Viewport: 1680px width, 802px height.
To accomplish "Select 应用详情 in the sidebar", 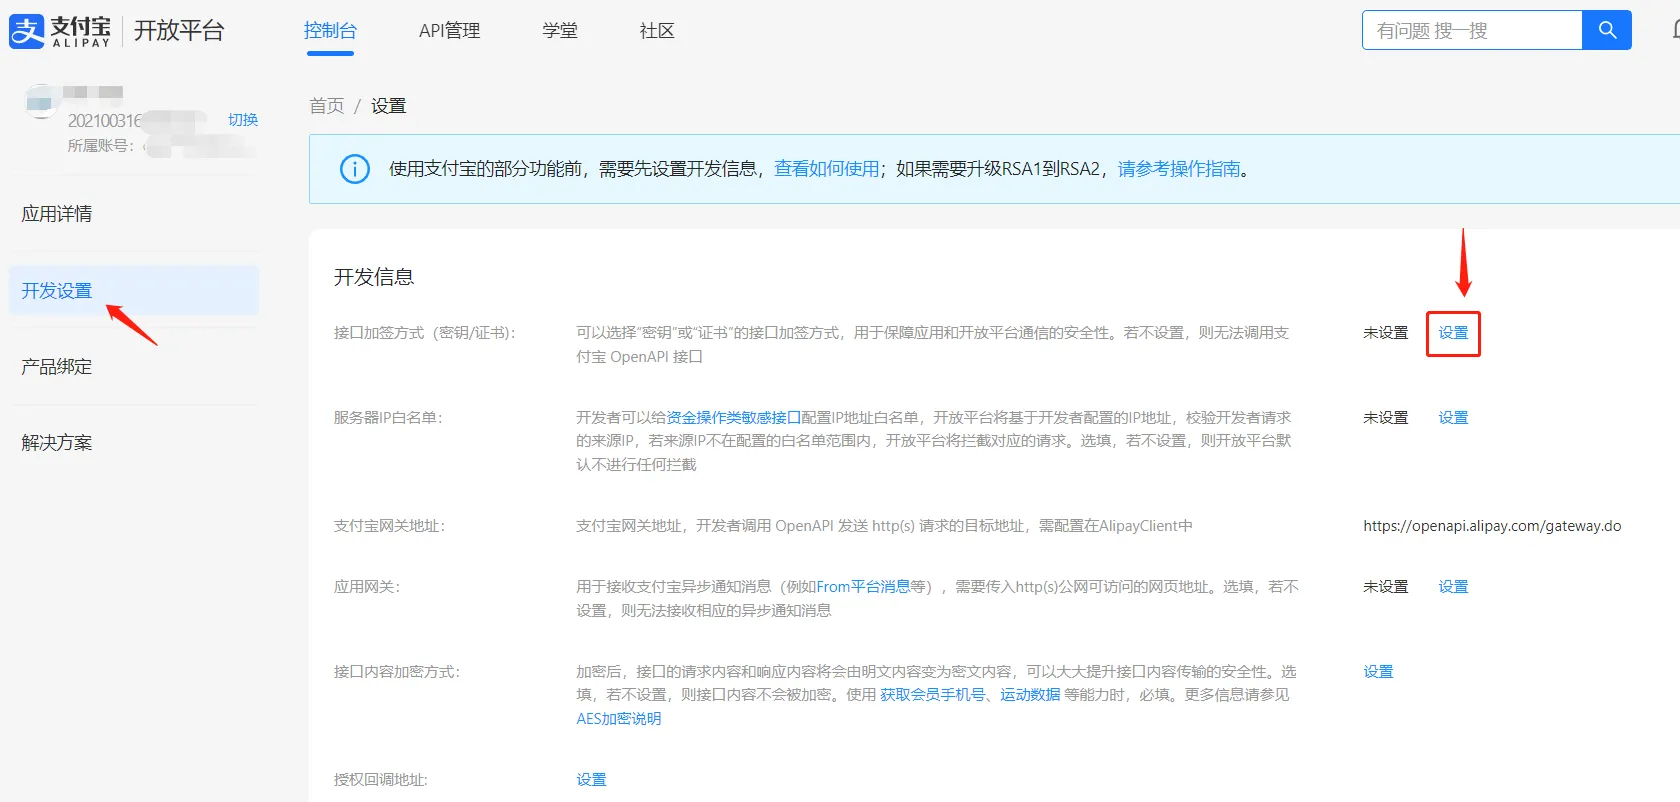I will click(x=57, y=214).
